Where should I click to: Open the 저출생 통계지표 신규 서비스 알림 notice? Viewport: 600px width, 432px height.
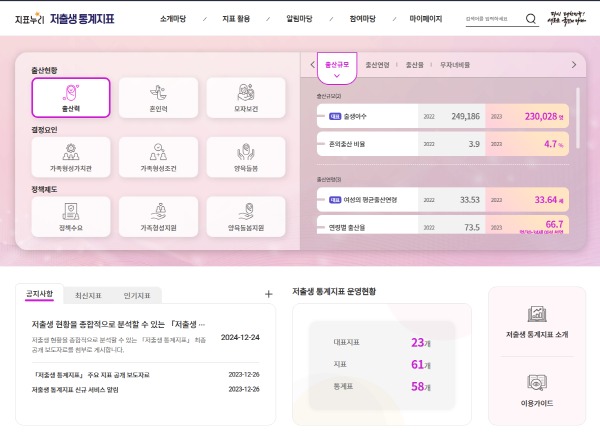point(75,389)
